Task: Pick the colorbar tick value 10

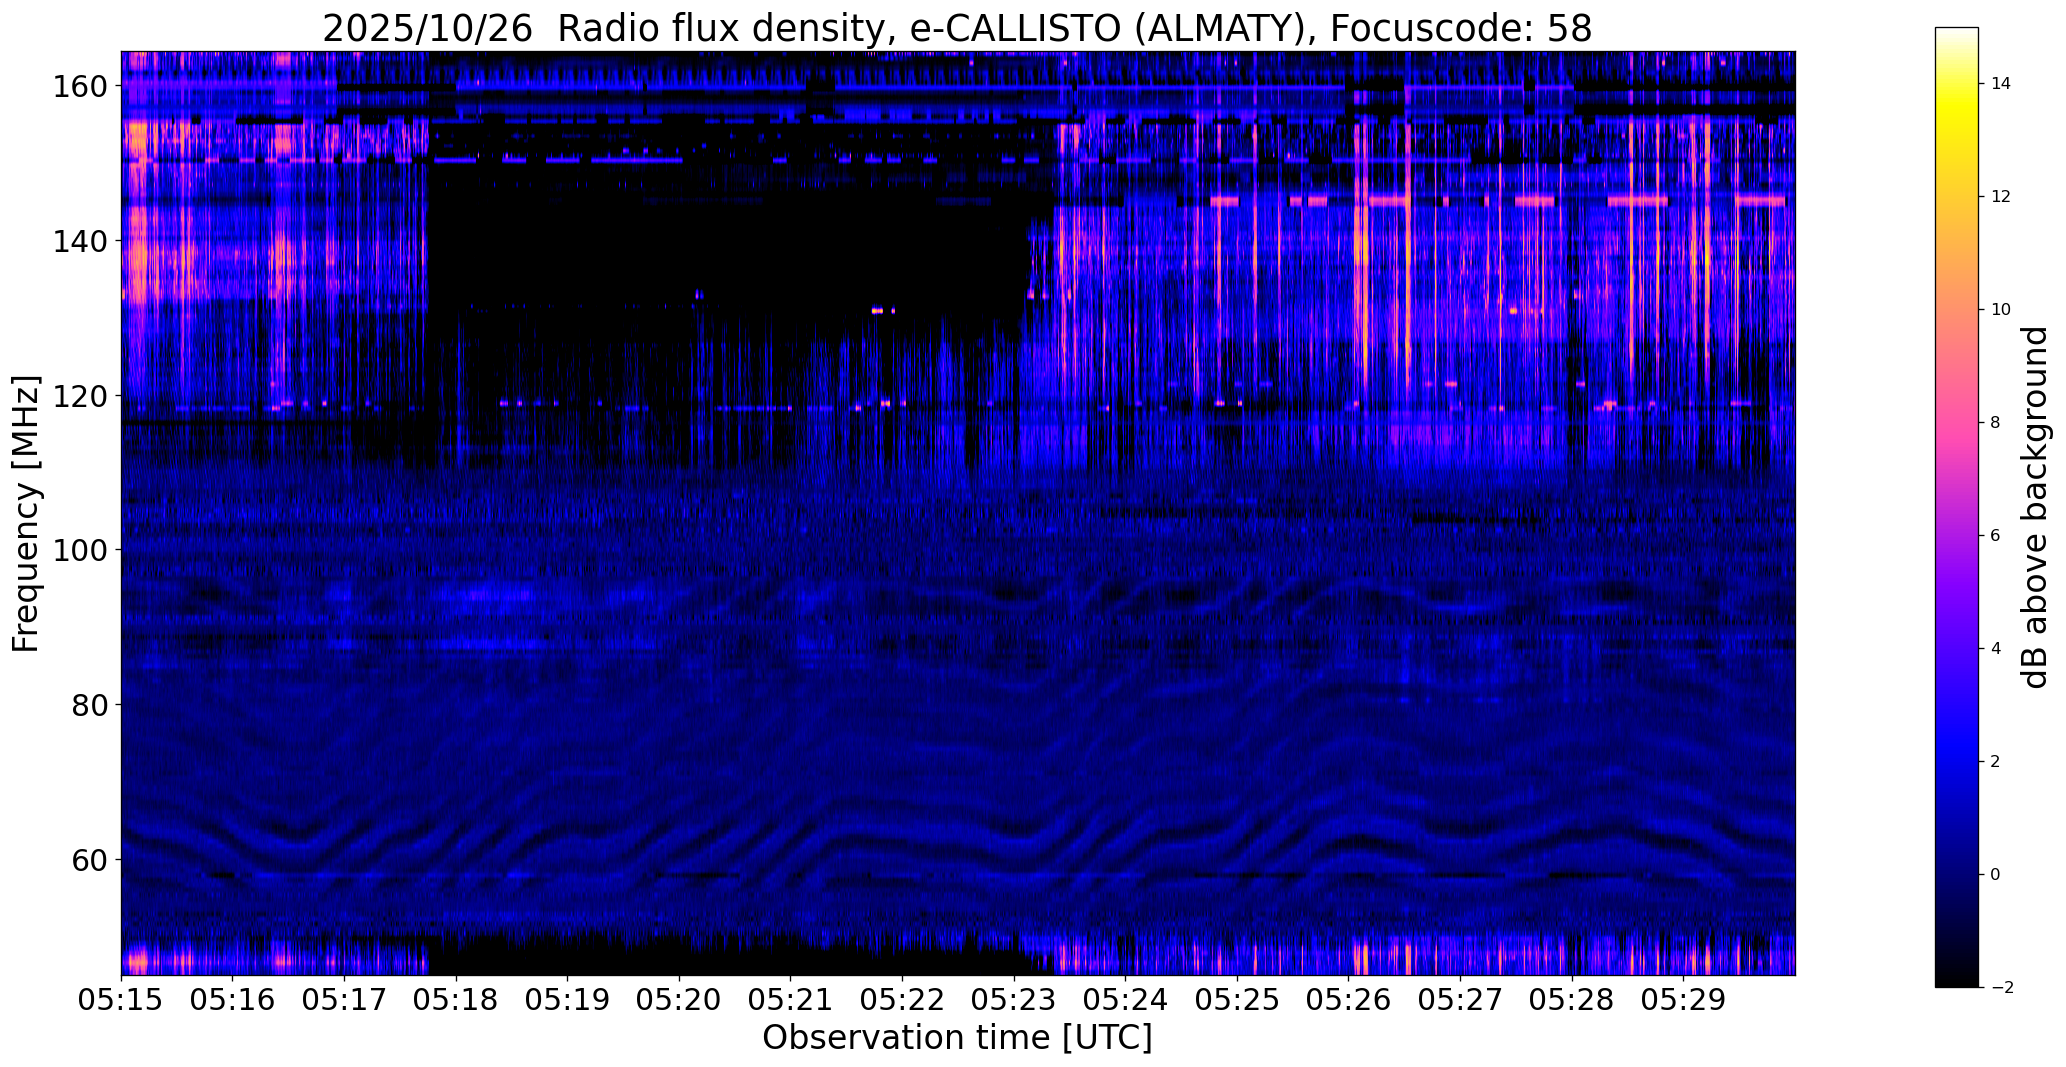Action: click(x=2000, y=310)
